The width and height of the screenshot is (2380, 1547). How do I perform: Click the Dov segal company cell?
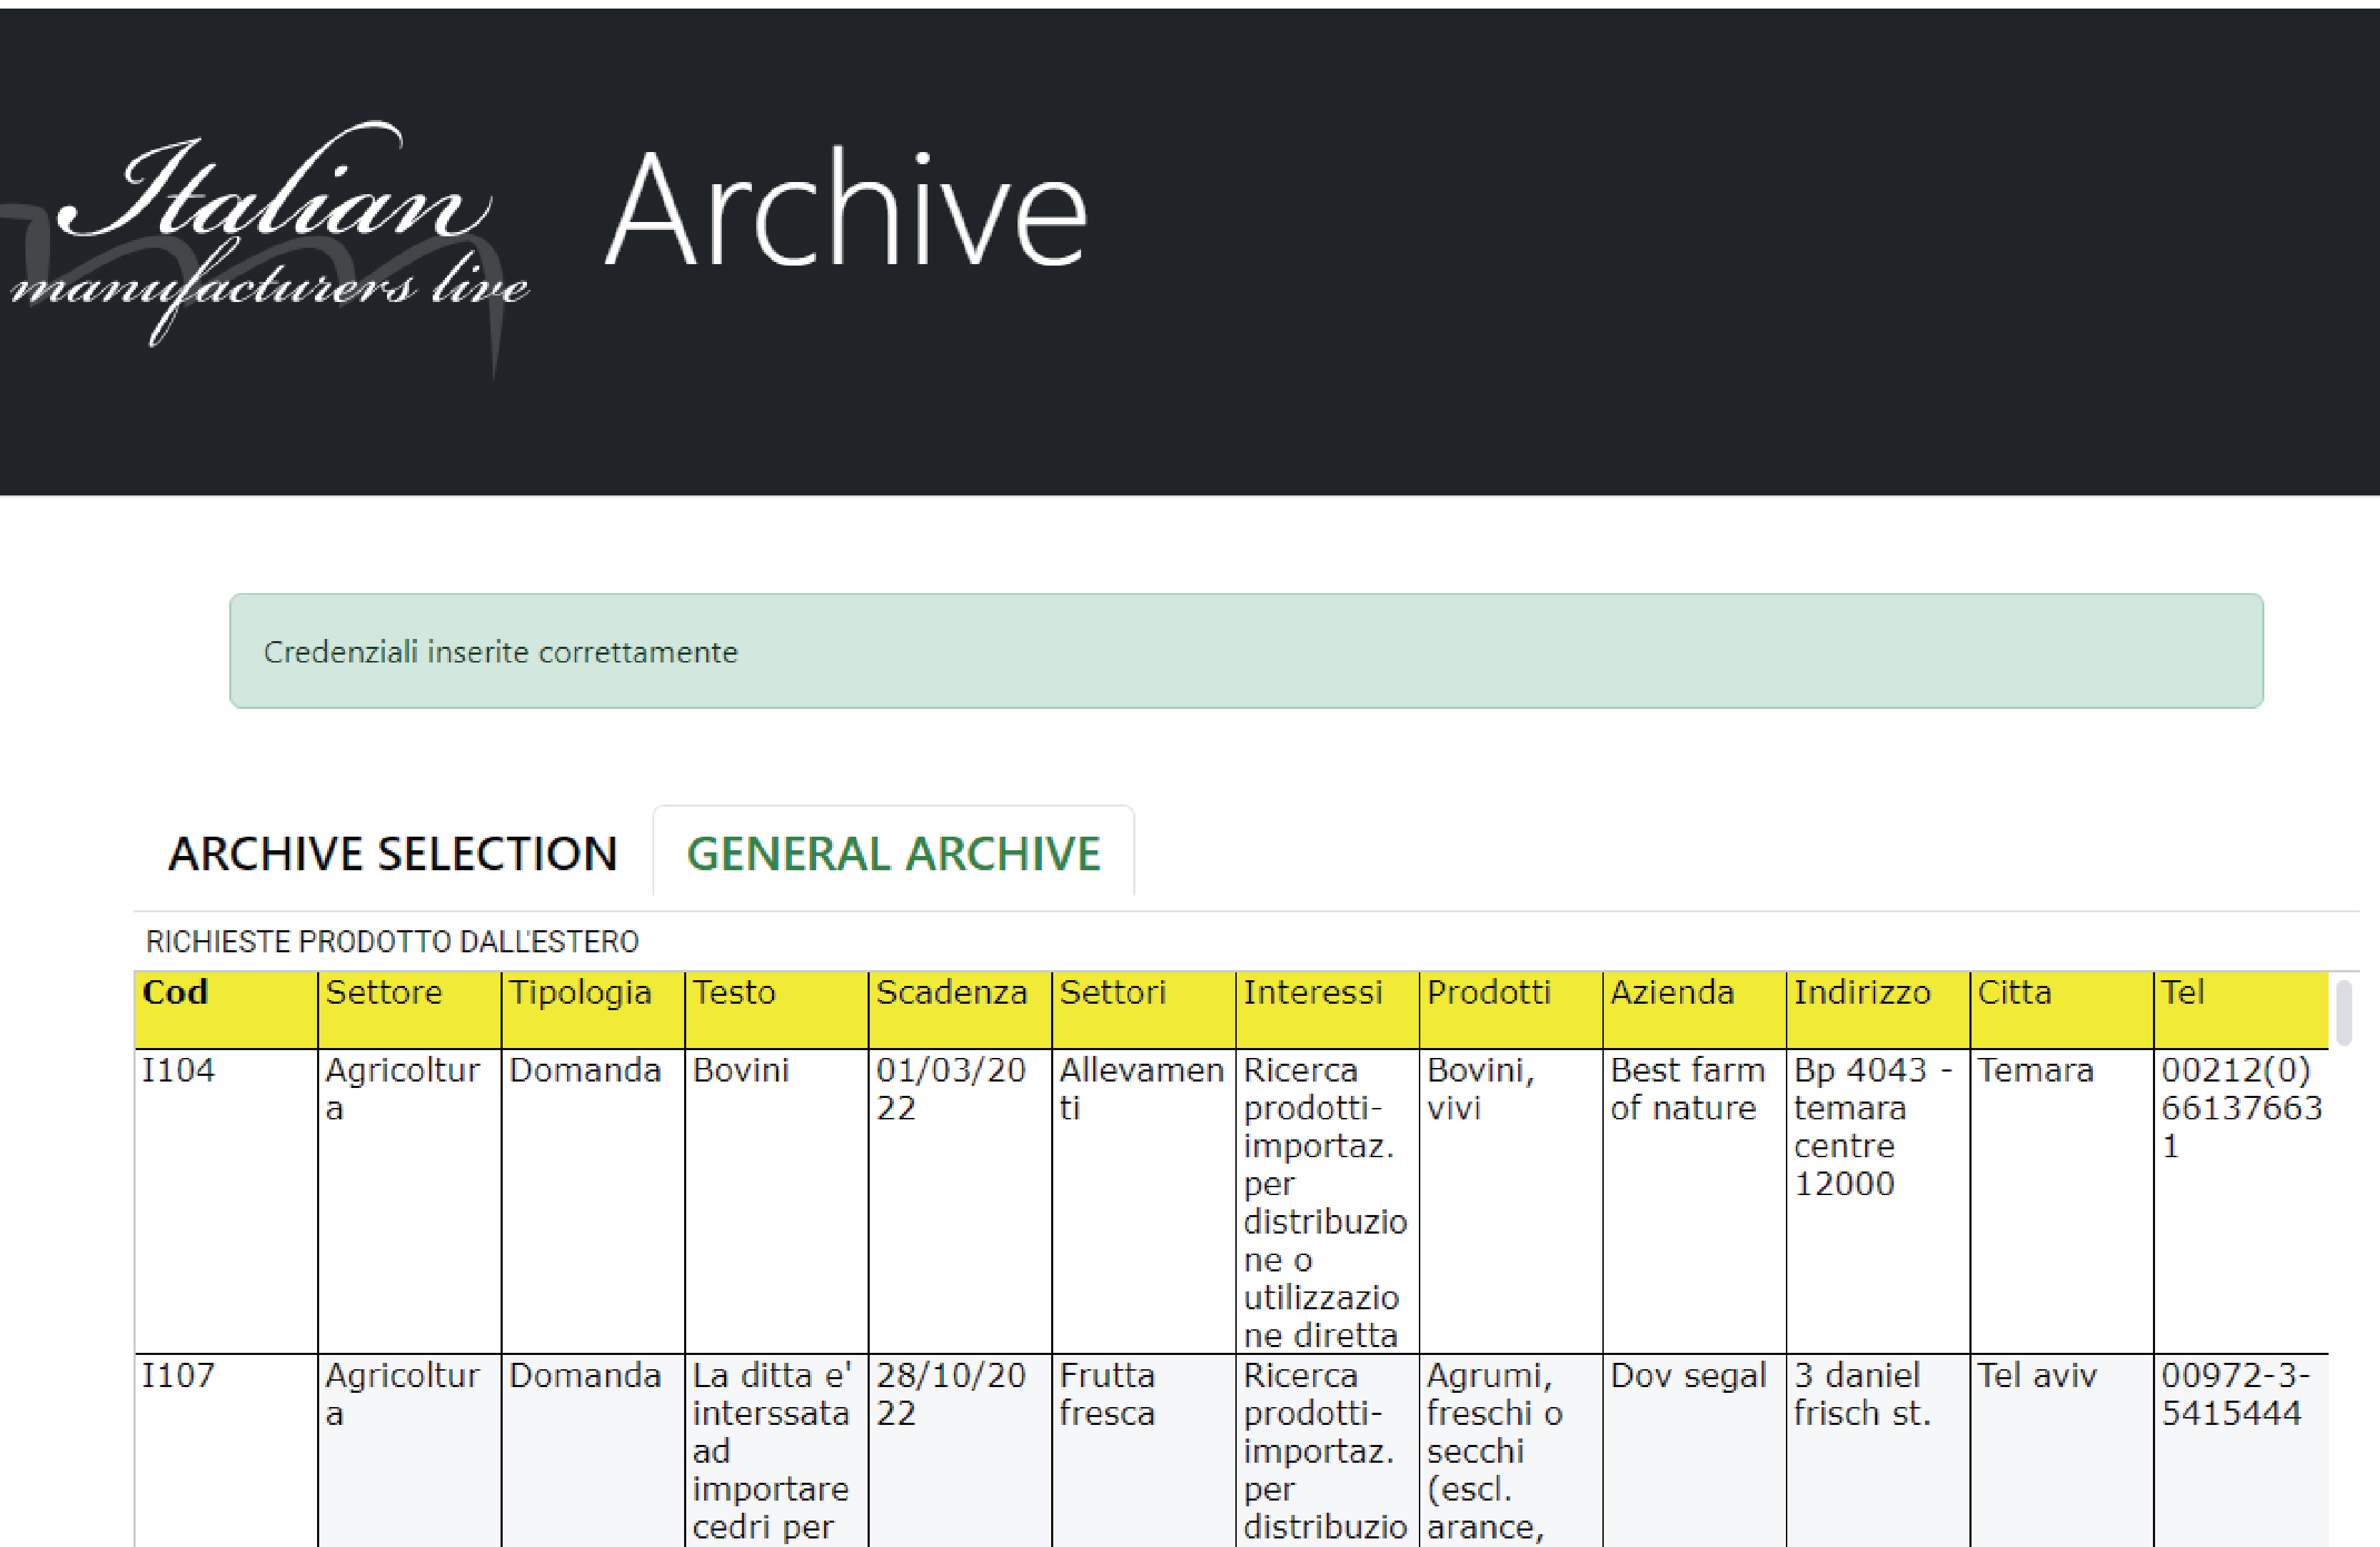[1695, 1451]
